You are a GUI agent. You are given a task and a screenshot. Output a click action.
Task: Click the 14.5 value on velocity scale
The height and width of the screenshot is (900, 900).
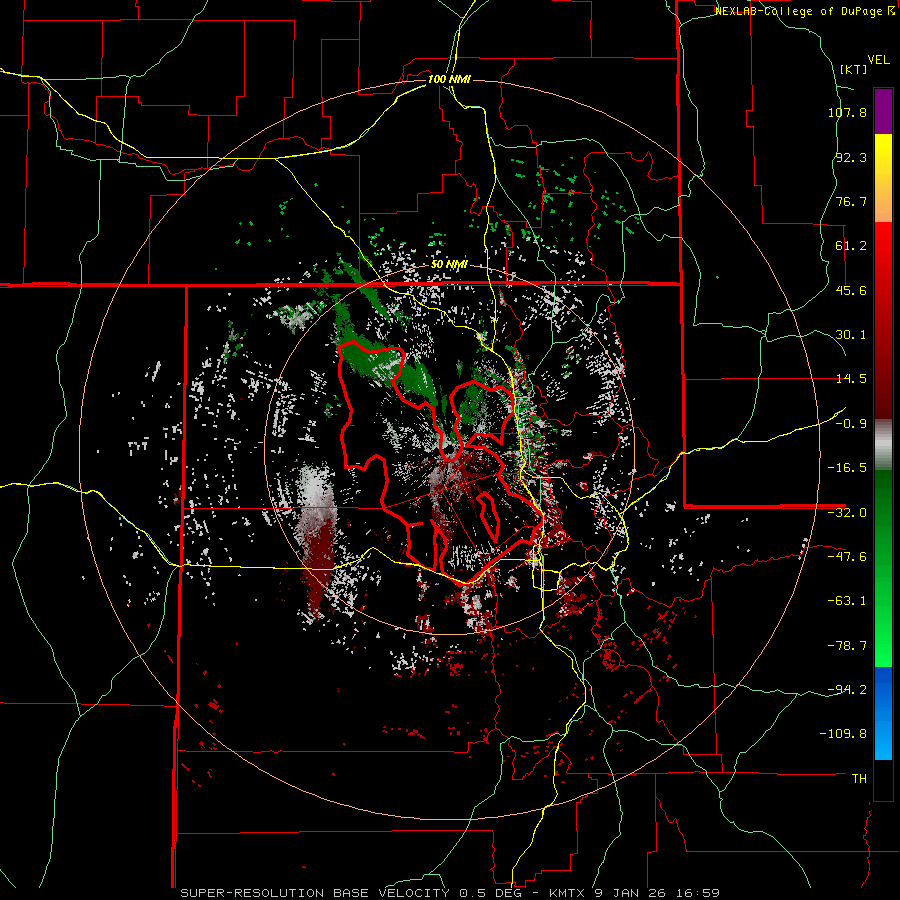[851, 379]
